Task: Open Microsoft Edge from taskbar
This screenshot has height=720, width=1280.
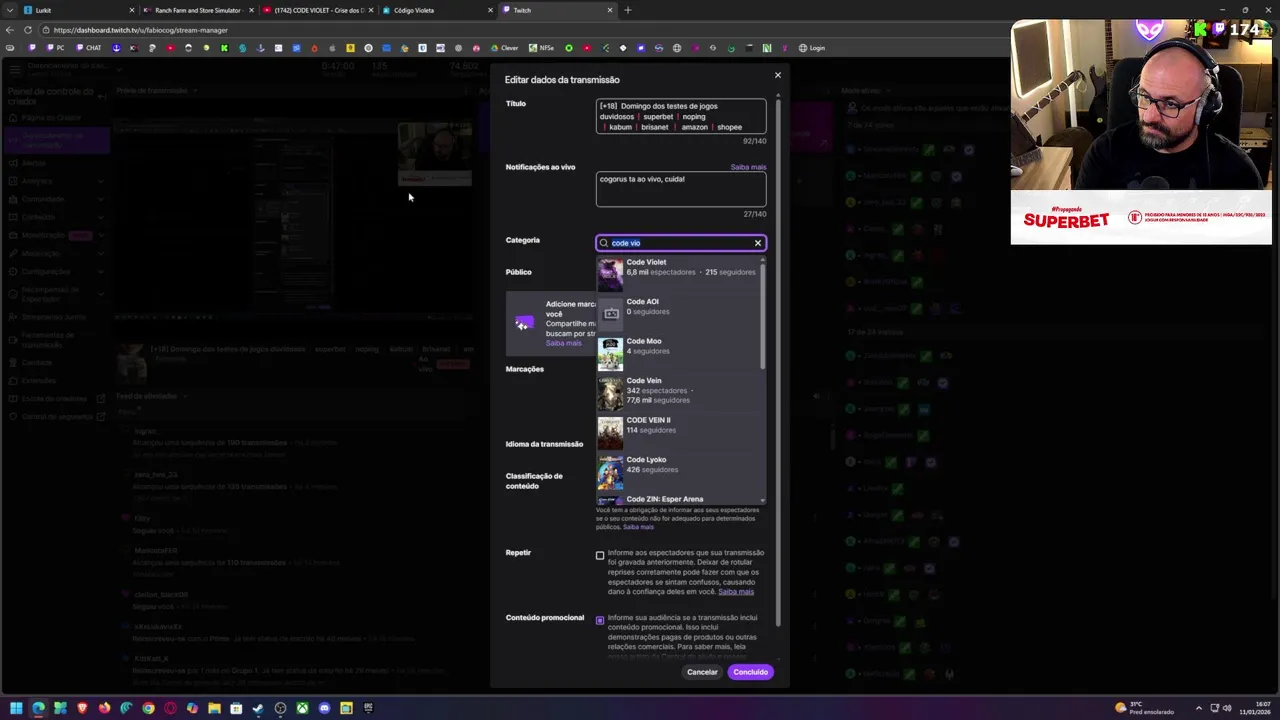Action: [38, 709]
